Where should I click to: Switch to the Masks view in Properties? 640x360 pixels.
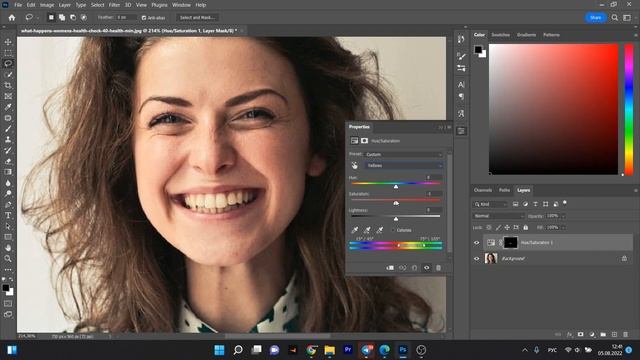click(364, 141)
